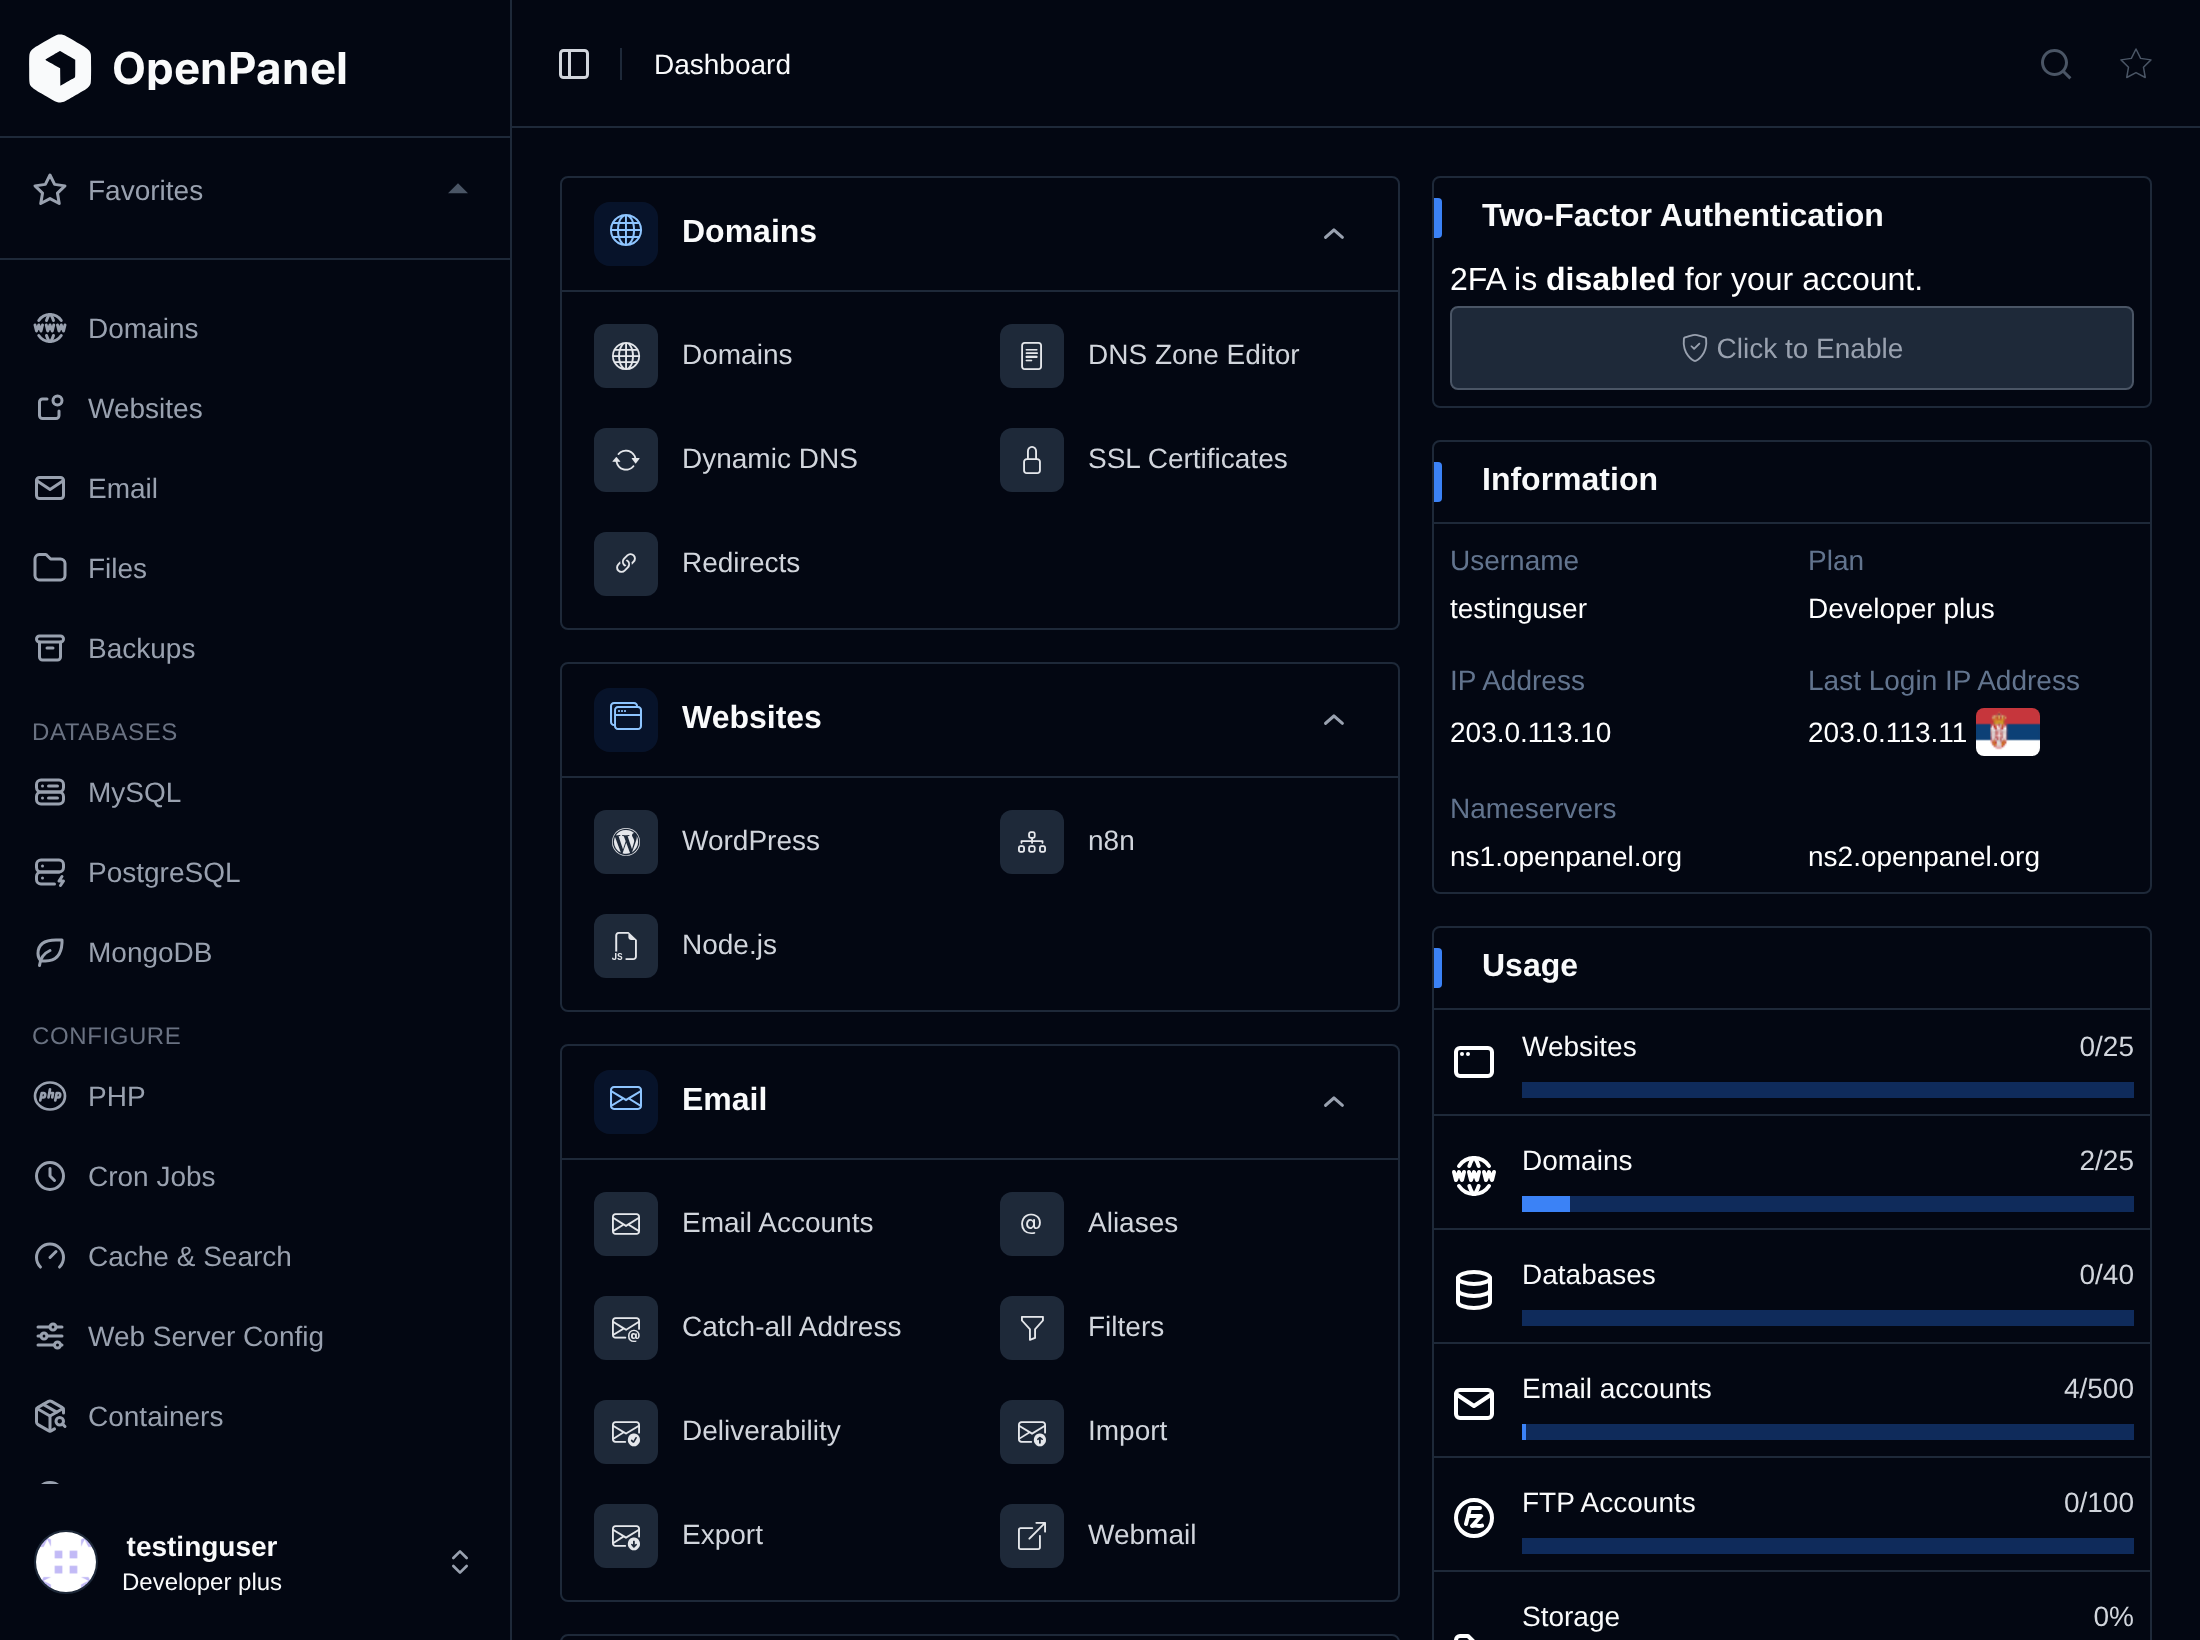Click the 'Developer plus' plan value

point(1901,609)
